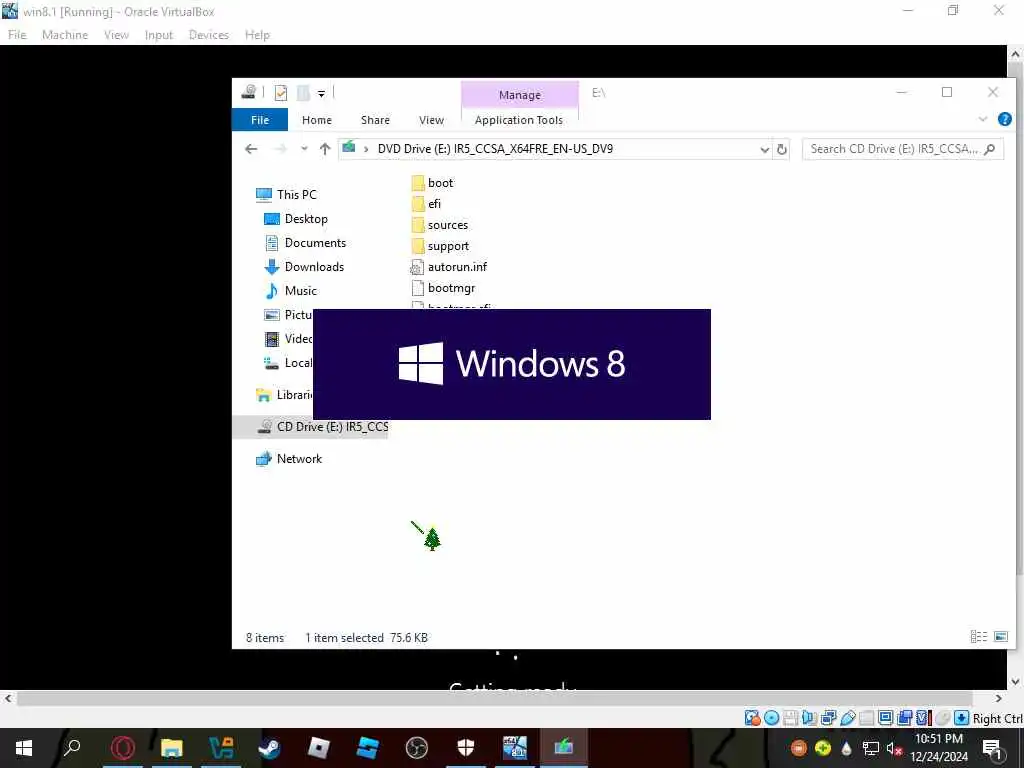Open the VirtualBox Devices menu
The height and width of the screenshot is (768, 1024).
point(209,35)
